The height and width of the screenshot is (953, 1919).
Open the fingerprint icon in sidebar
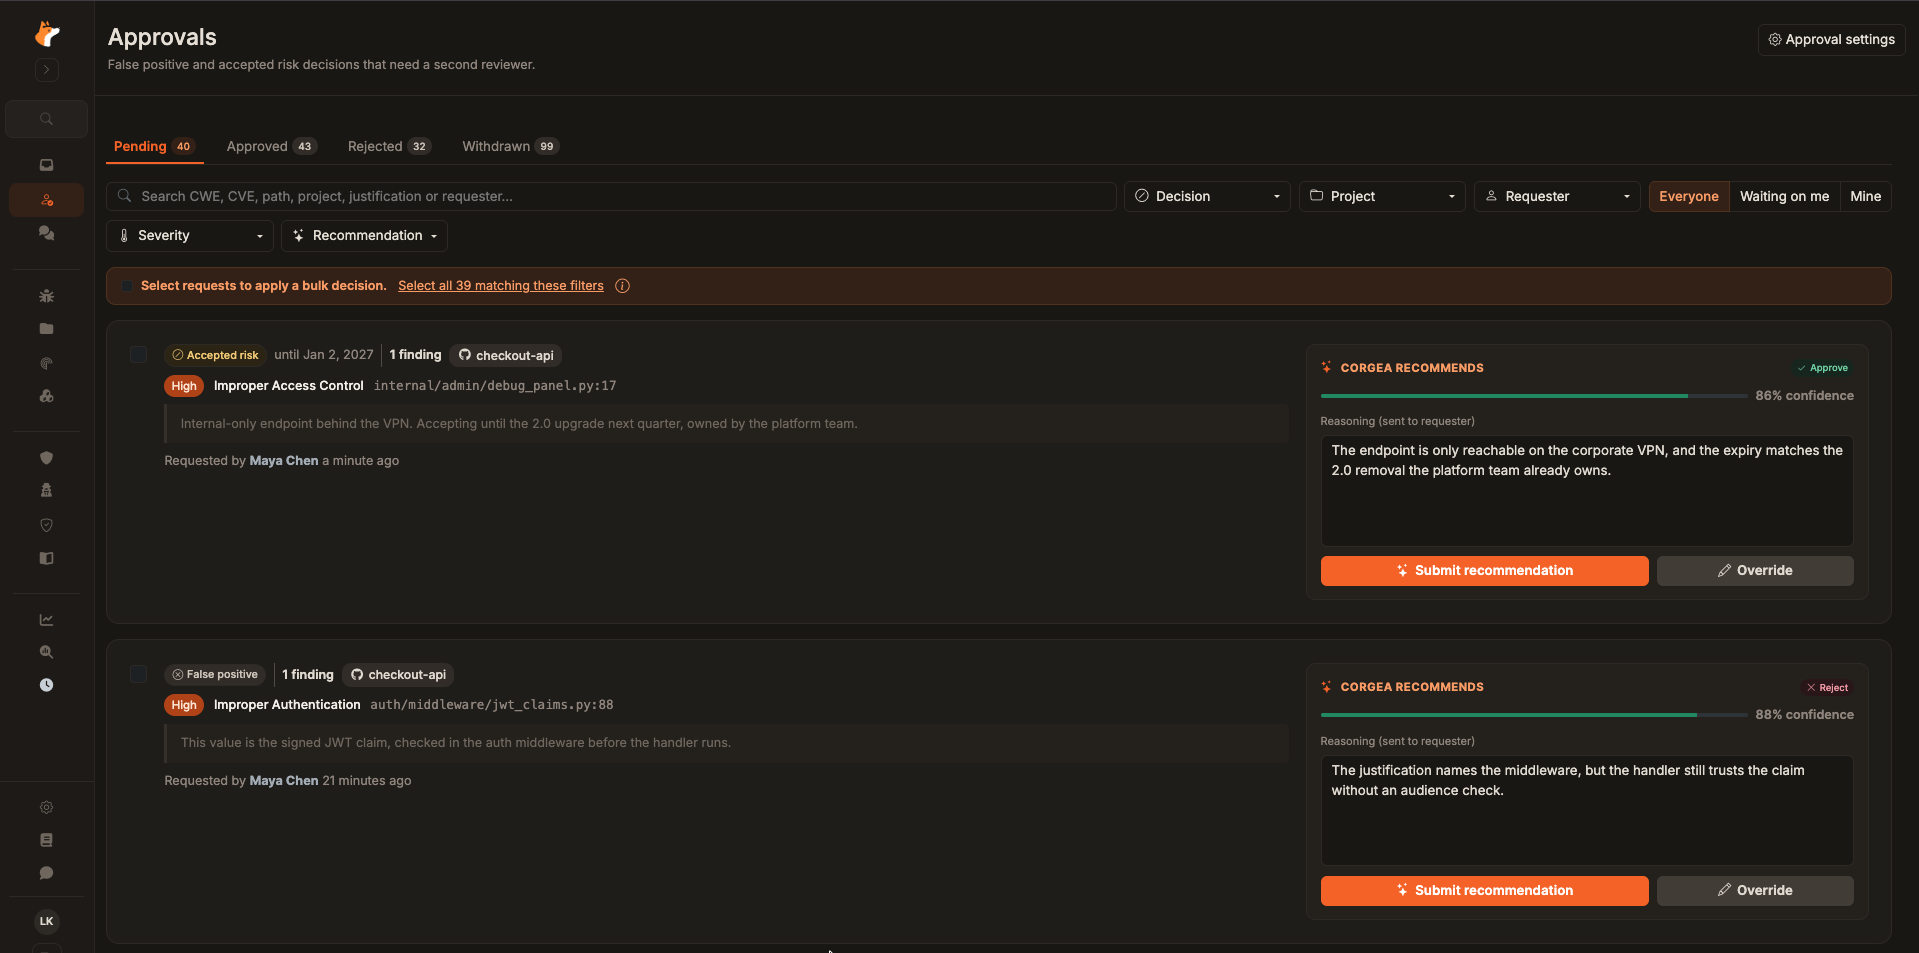[x=47, y=363]
